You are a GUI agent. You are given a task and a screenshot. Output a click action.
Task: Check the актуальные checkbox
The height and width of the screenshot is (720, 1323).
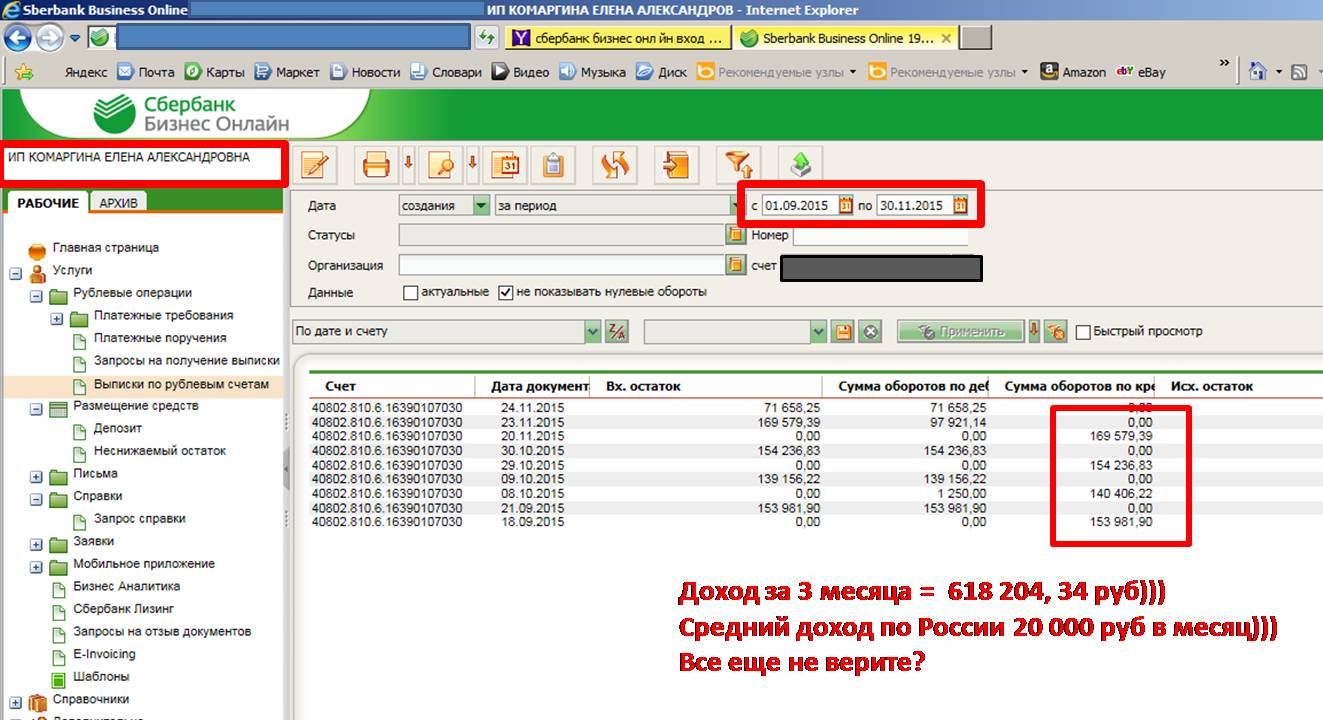pos(410,293)
